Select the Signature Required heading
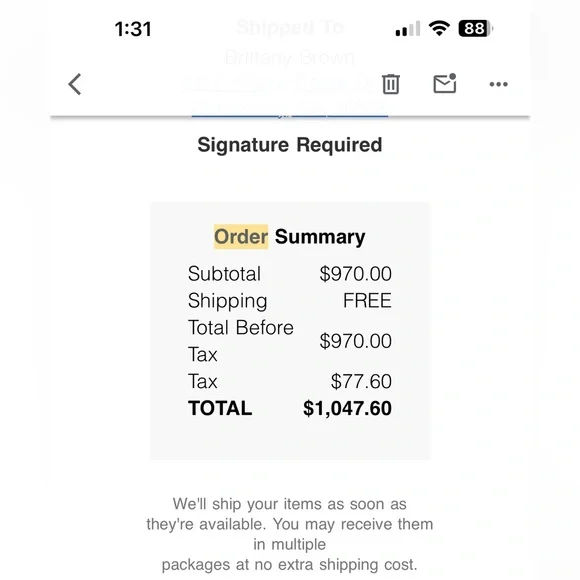 [x=290, y=145]
